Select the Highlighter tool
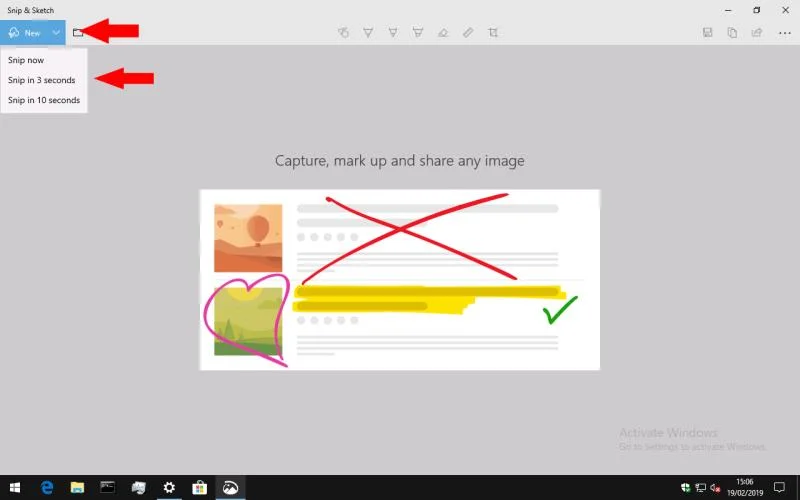Screen dimensions: 800x500 418,33
